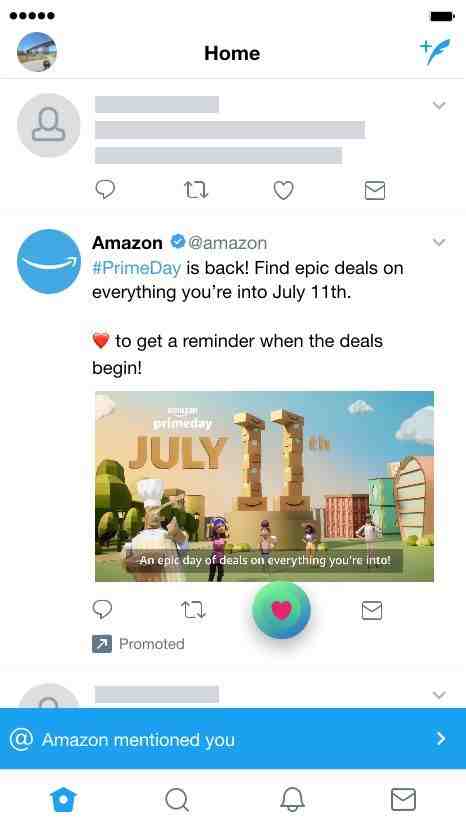Go to the Home tab birdhouse icon
This screenshot has width=466, height=832.
tap(64, 799)
